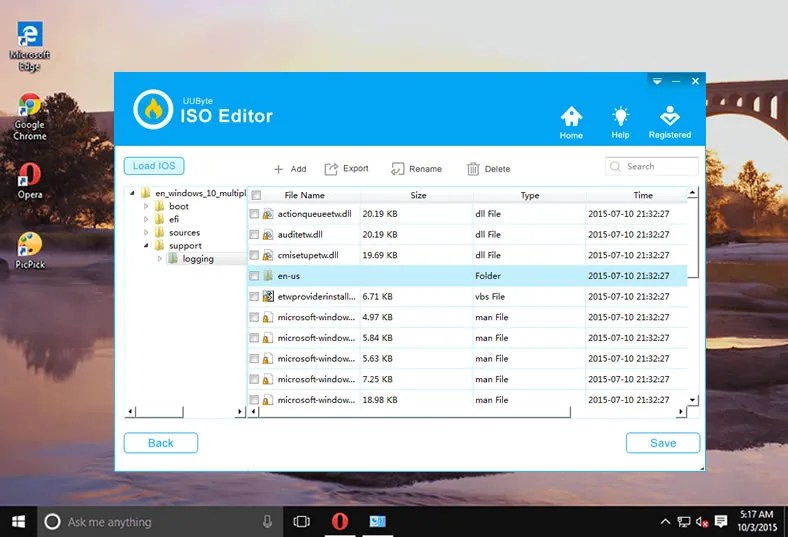Click the etwproviderinstall vbs file icon
Screen dimensions: 788x537
268,297
